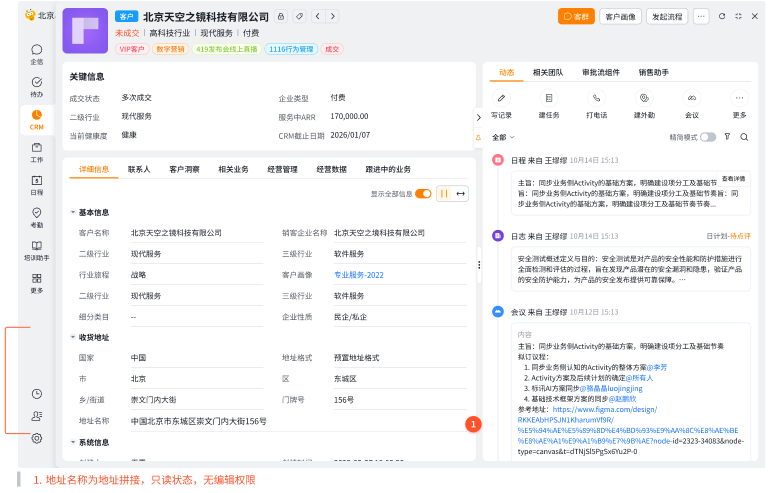Click the search magnifier in the activity feed

(x=744, y=137)
